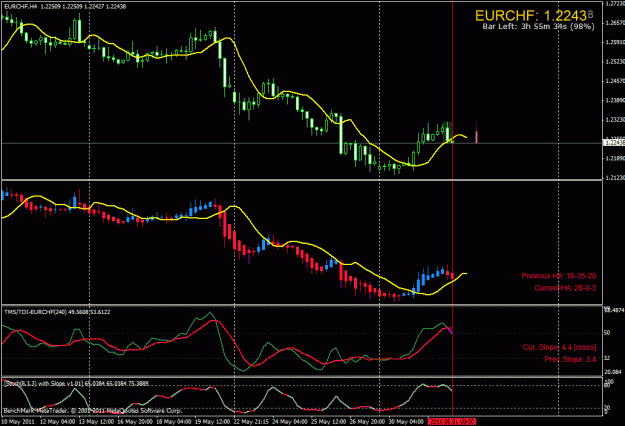Click the 1.2389 price axis label
The height and width of the screenshot is (426, 625).
click(614, 100)
